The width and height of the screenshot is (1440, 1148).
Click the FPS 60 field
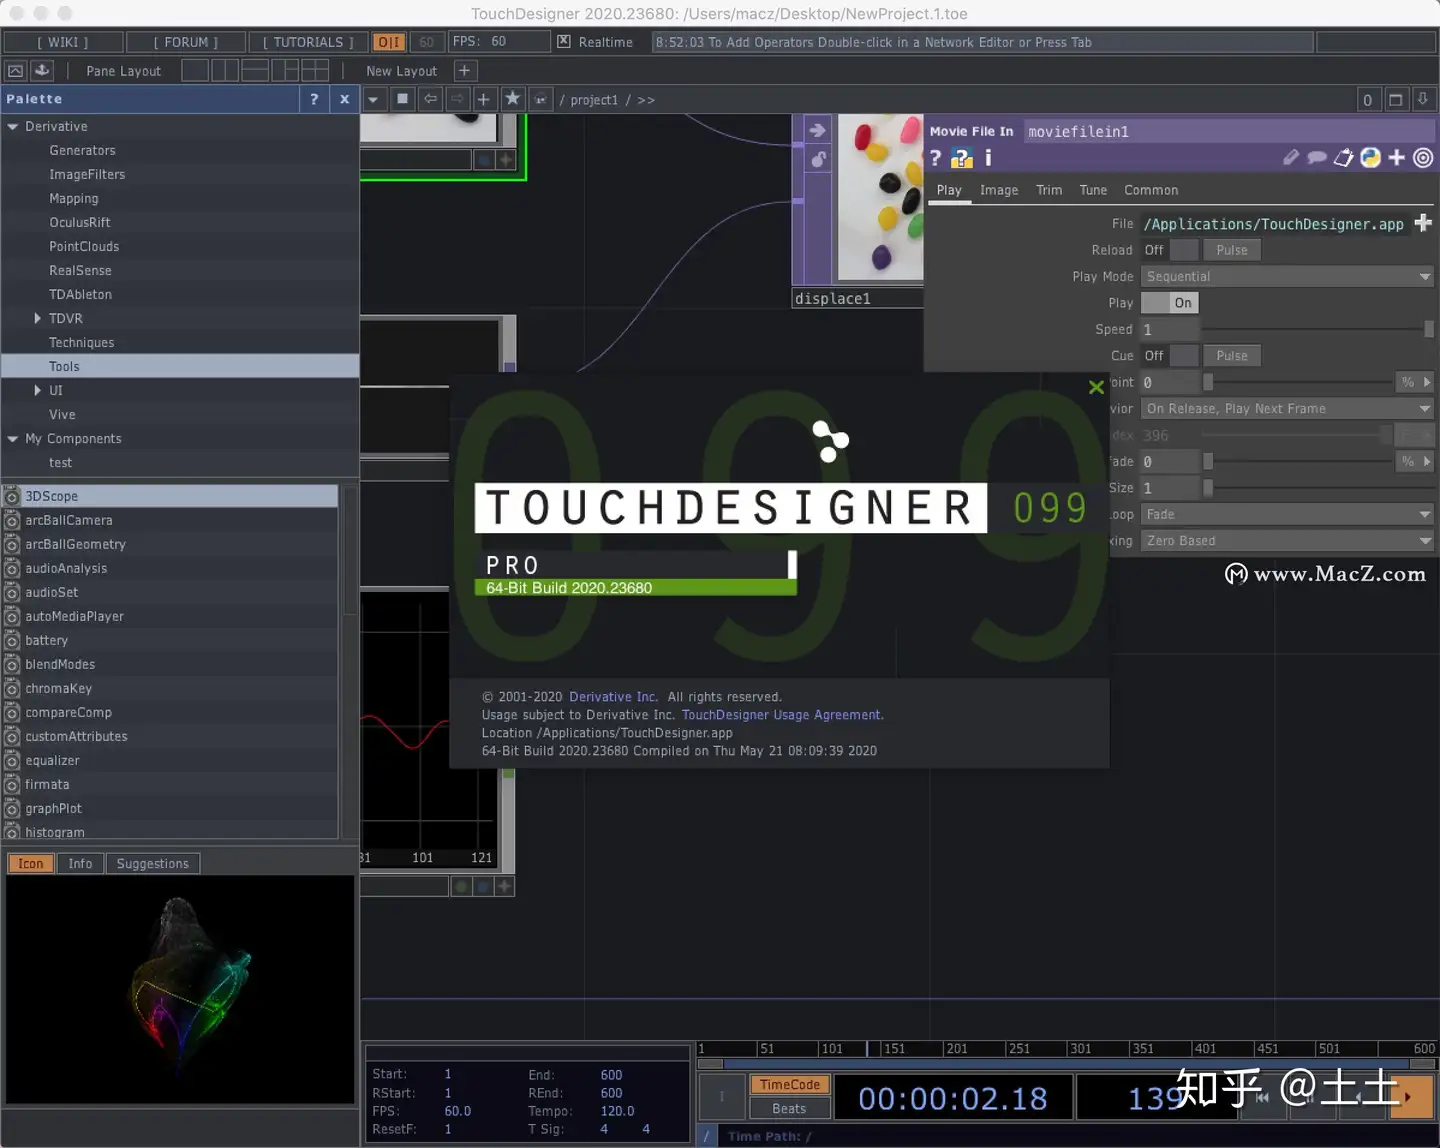pyautogui.click(x=499, y=41)
